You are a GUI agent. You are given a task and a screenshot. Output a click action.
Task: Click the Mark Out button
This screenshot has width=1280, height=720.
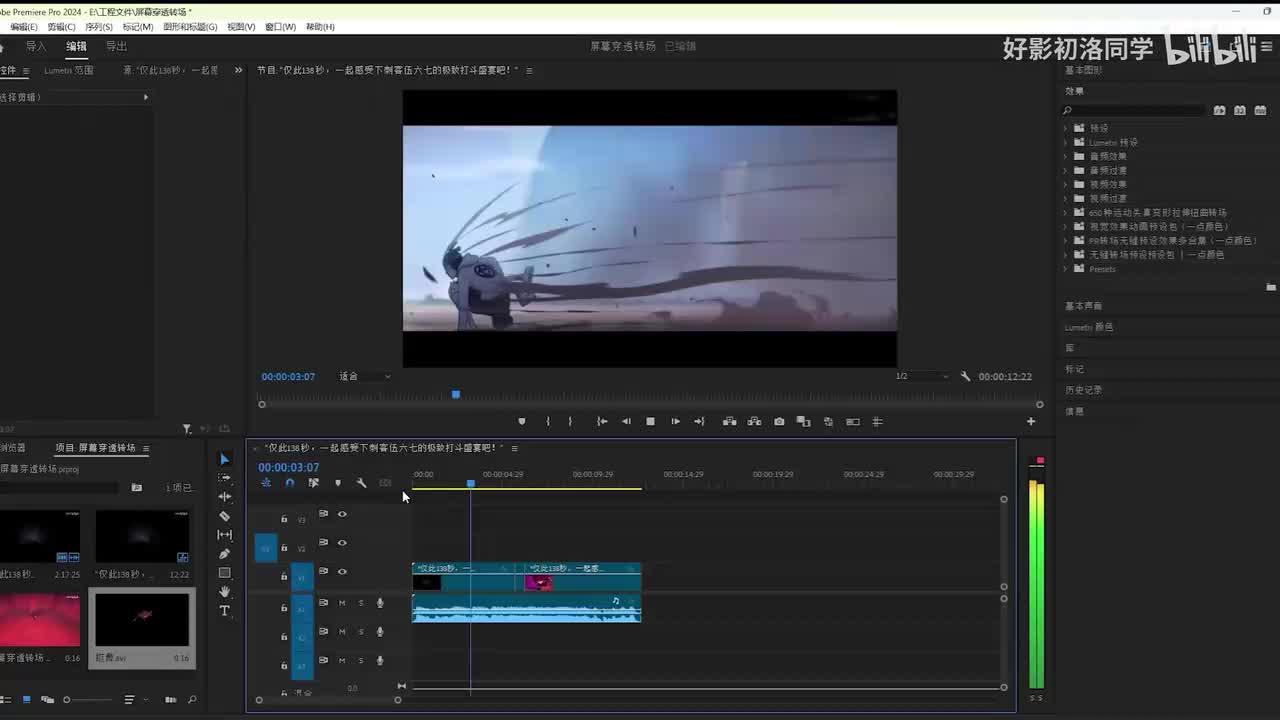pos(570,422)
